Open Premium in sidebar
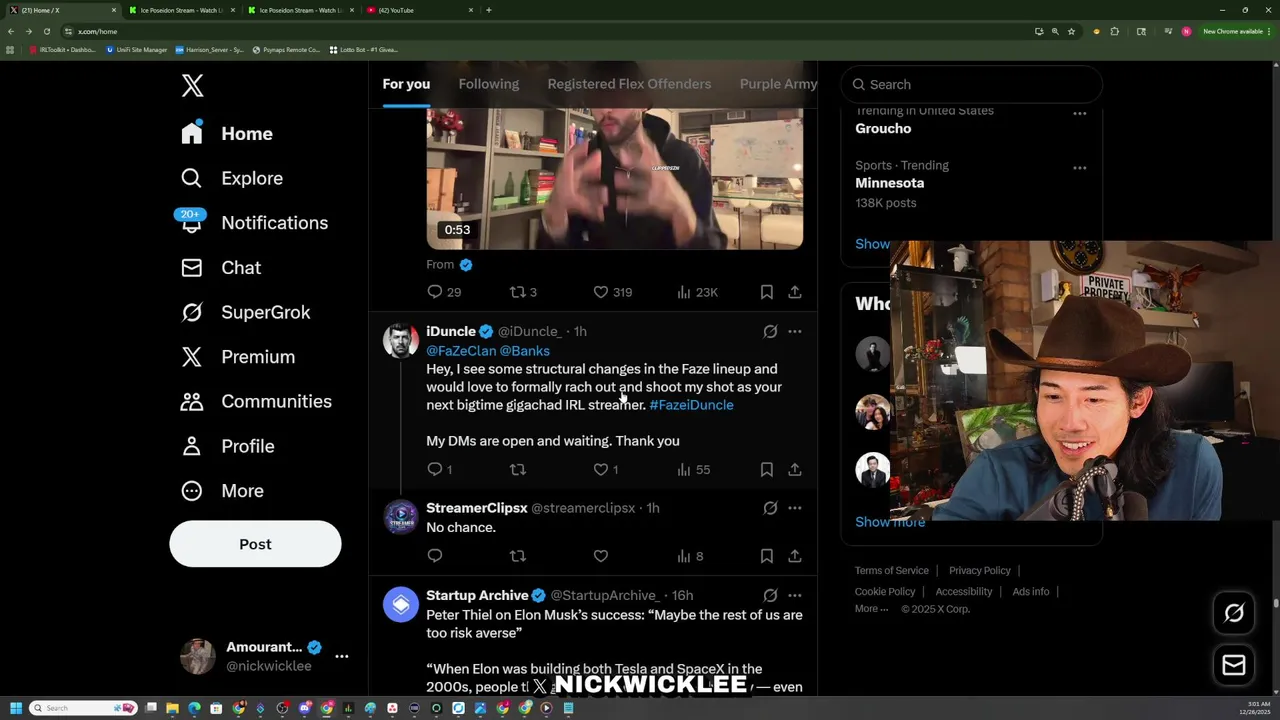The height and width of the screenshot is (720, 1280). (237, 356)
